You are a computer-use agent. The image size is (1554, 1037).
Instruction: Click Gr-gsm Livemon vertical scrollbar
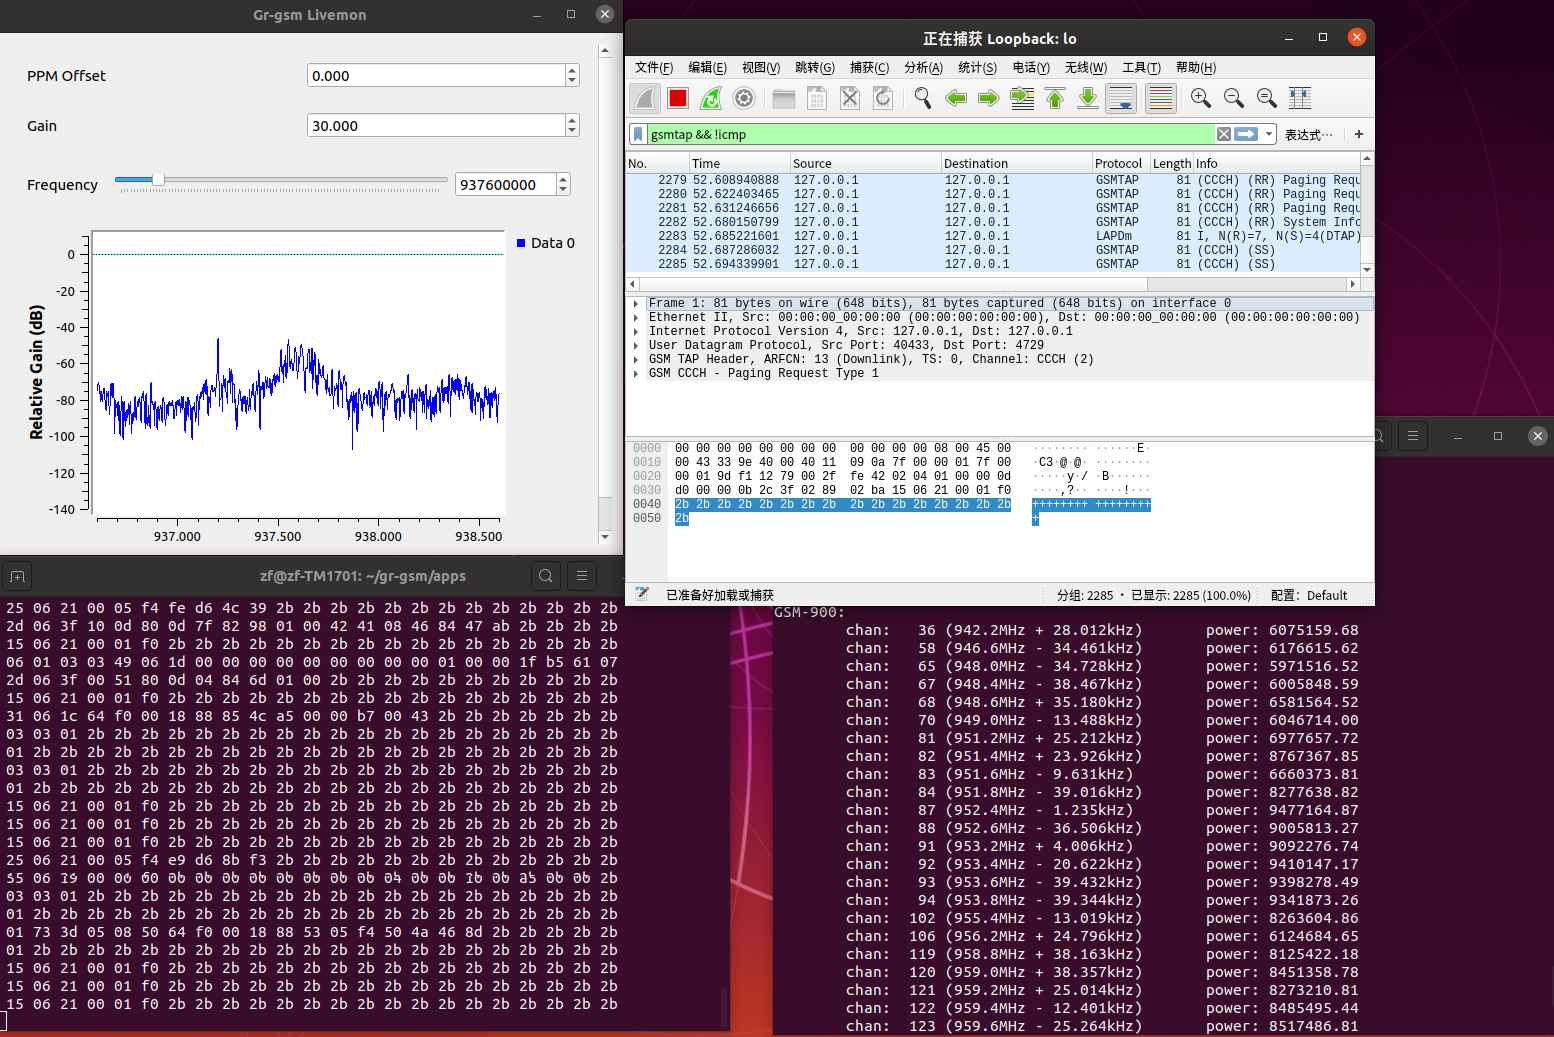click(x=605, y=292)
